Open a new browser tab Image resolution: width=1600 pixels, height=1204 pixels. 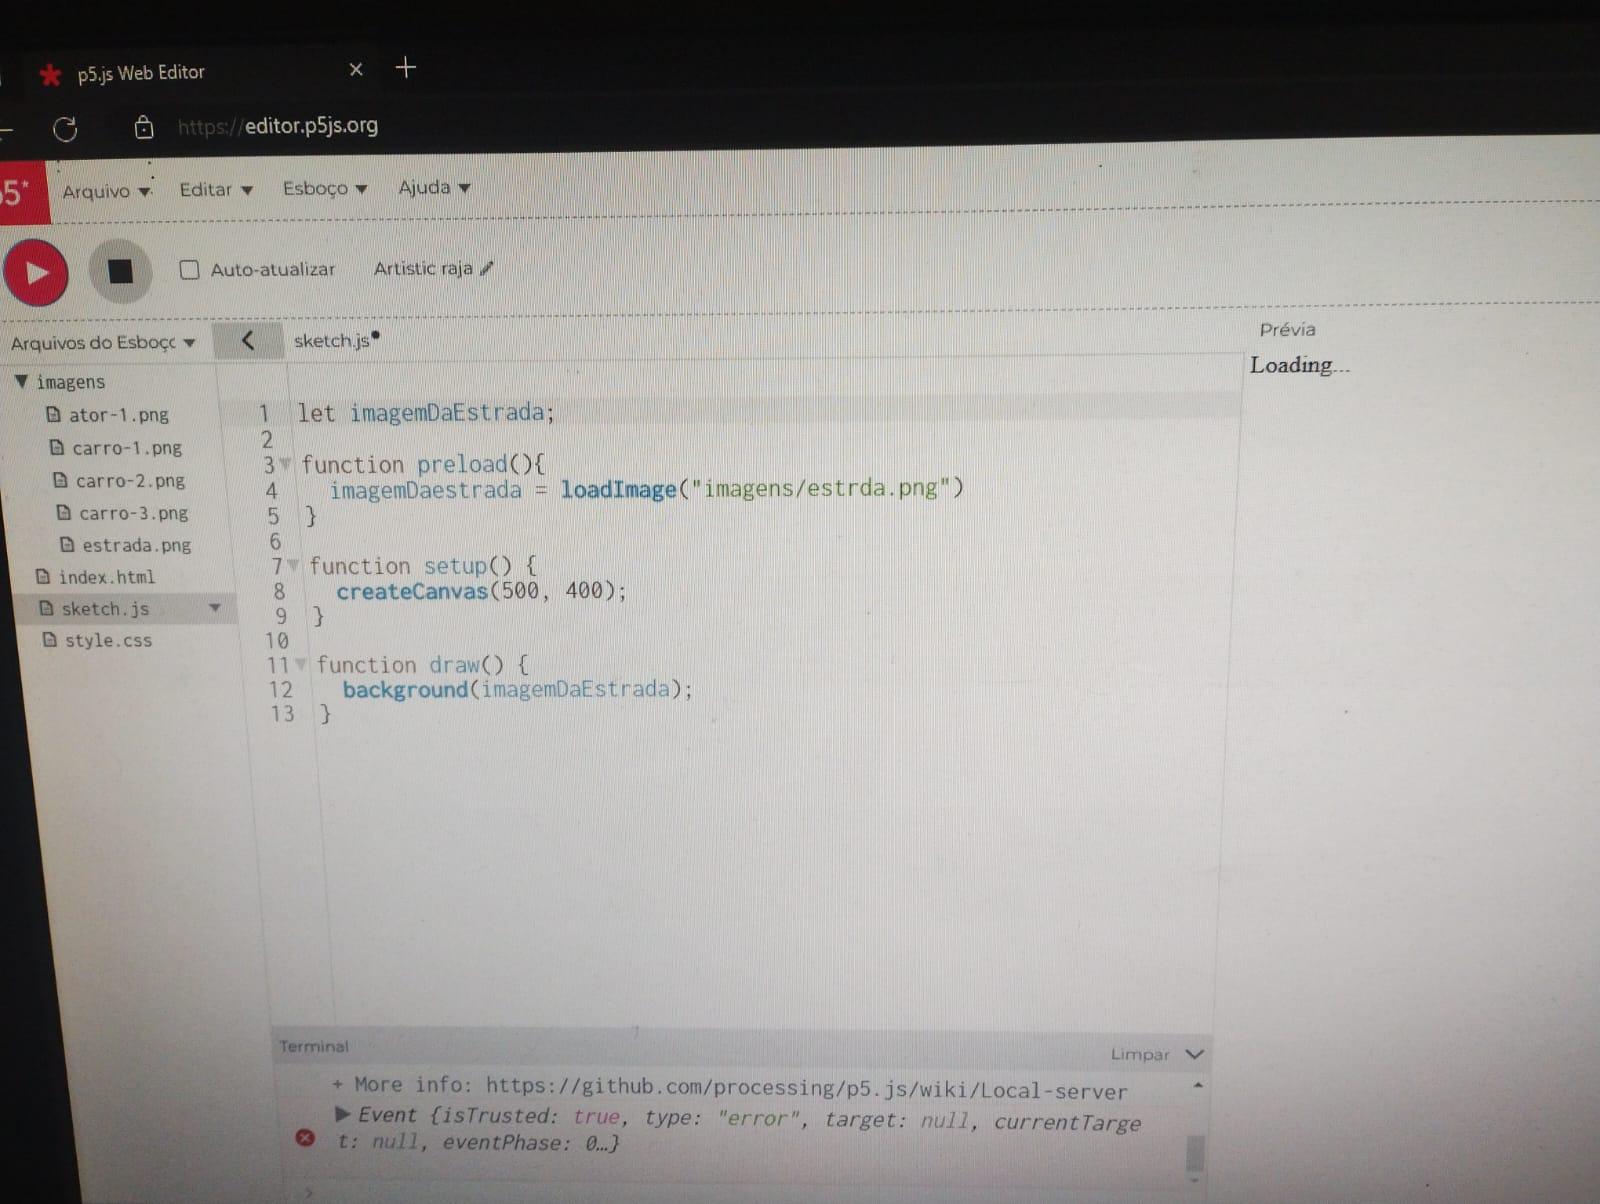[405, 67]
